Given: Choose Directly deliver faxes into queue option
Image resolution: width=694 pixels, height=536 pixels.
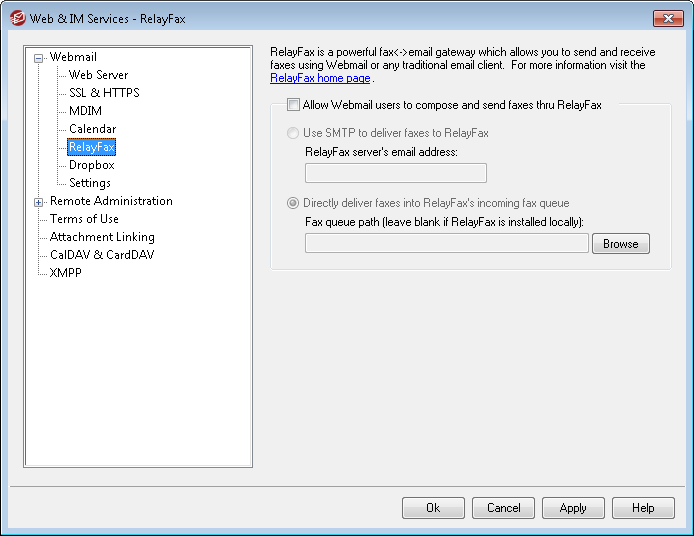Looking at the screenshot, I should (x=292, y=202).
